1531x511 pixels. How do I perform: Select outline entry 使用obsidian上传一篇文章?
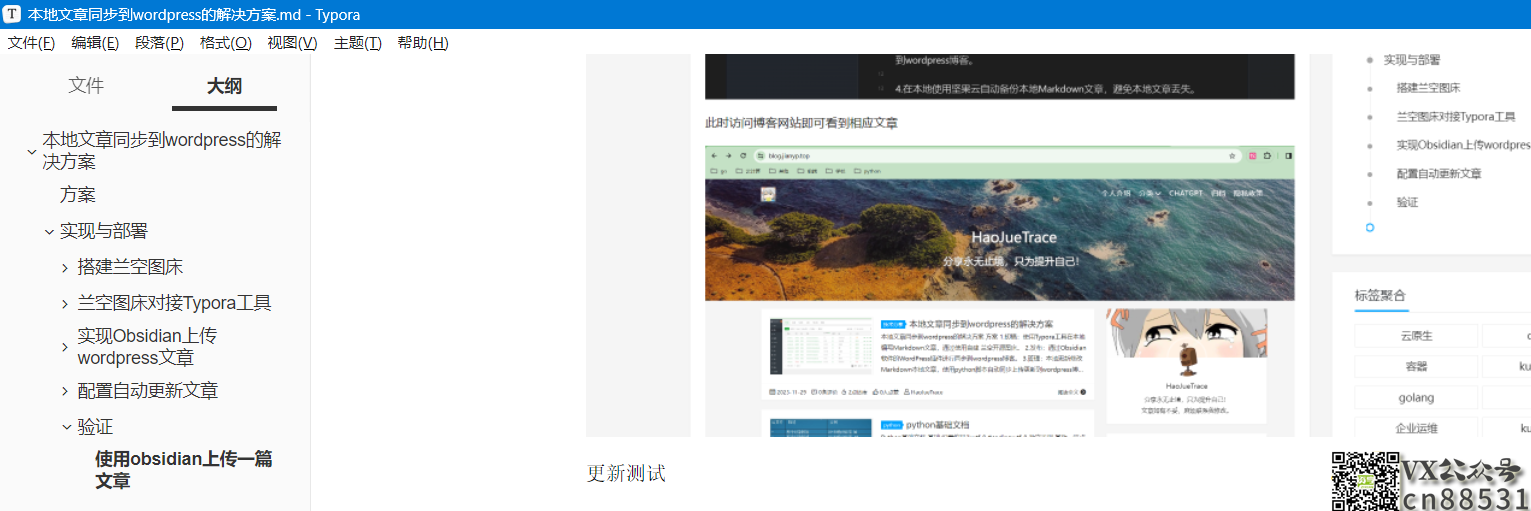coord(184,470)
